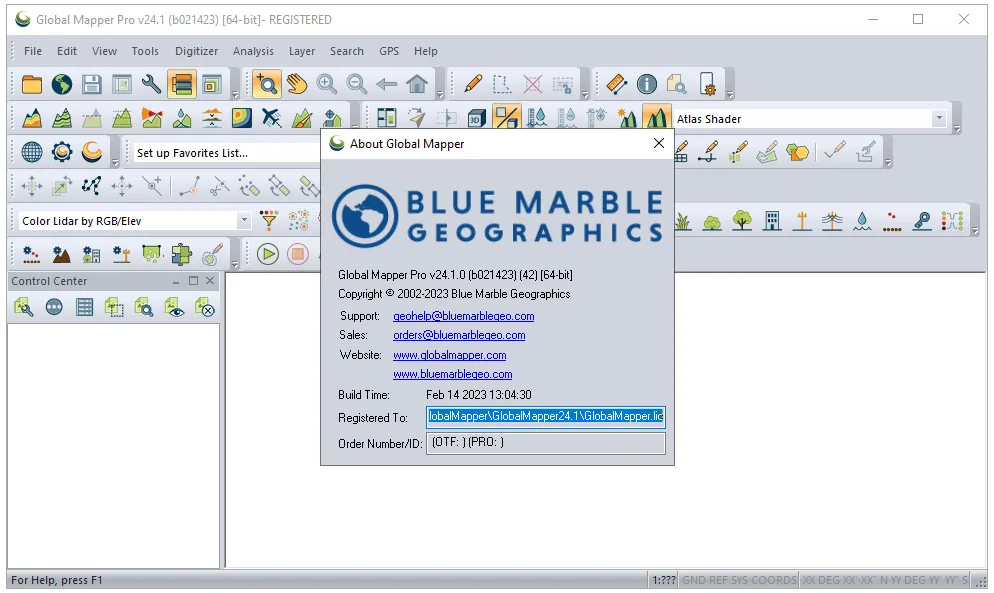Visit the www.globalmapper.com link
This screenshot has width=994, height=593.
(449, 355)
